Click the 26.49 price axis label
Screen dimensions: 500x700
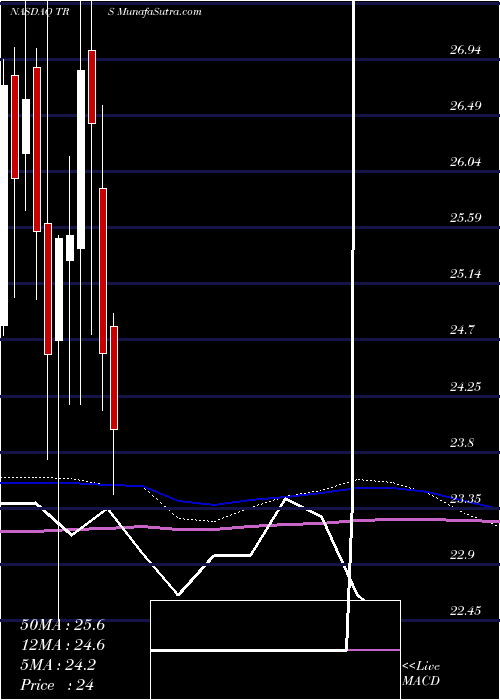466,106
